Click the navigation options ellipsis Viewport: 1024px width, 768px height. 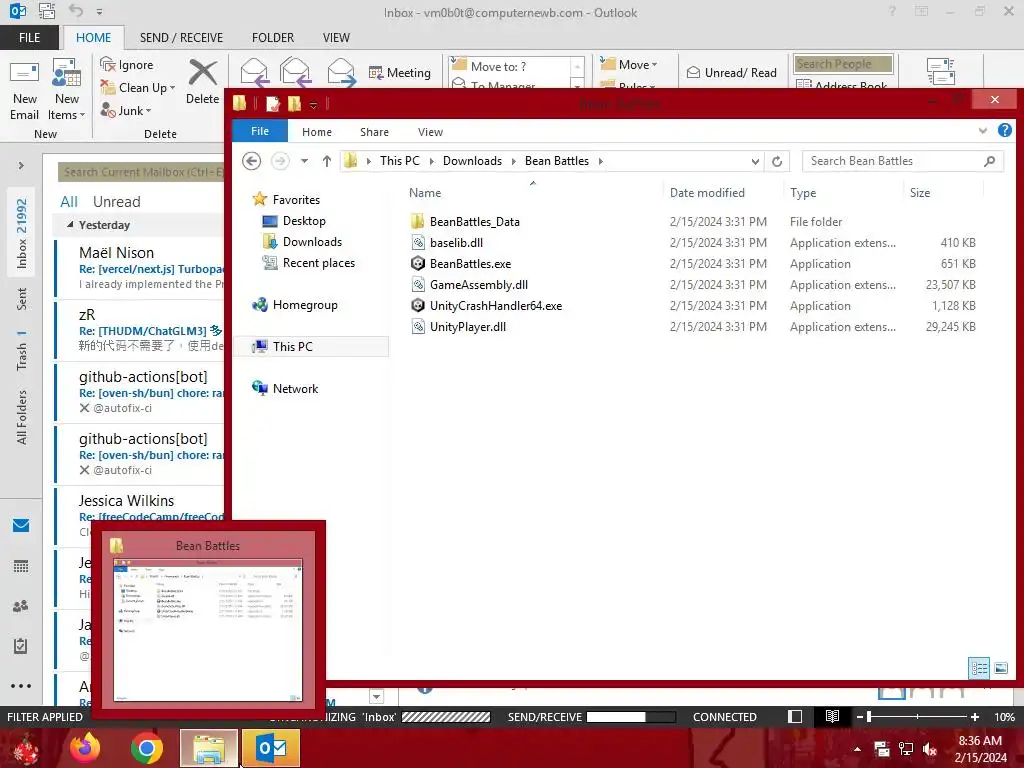pyautogui.click(x=21, y=686)
